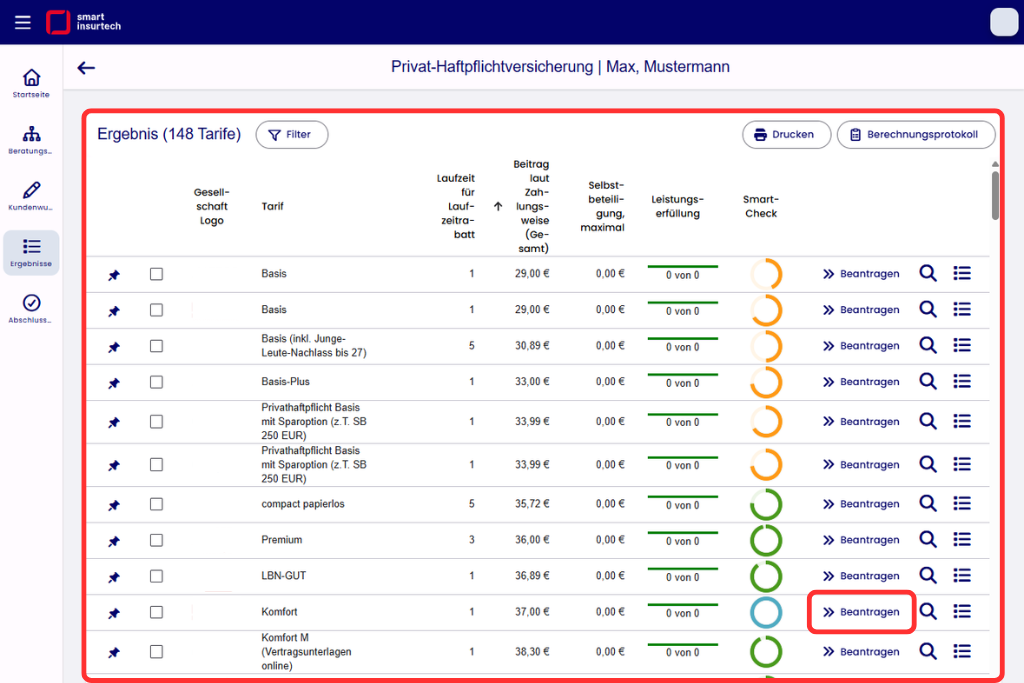Click the results table vertical scrollbar

(995, 195)
